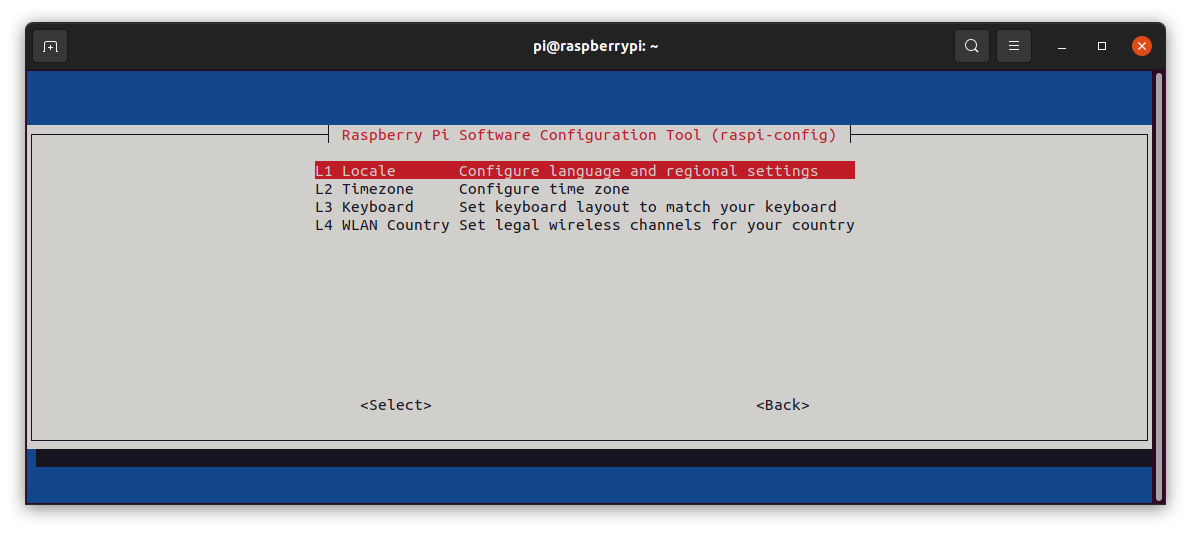Click 'Set keyboard layout to match your keyboard'

pyautogui.click(x=647, y=207)
